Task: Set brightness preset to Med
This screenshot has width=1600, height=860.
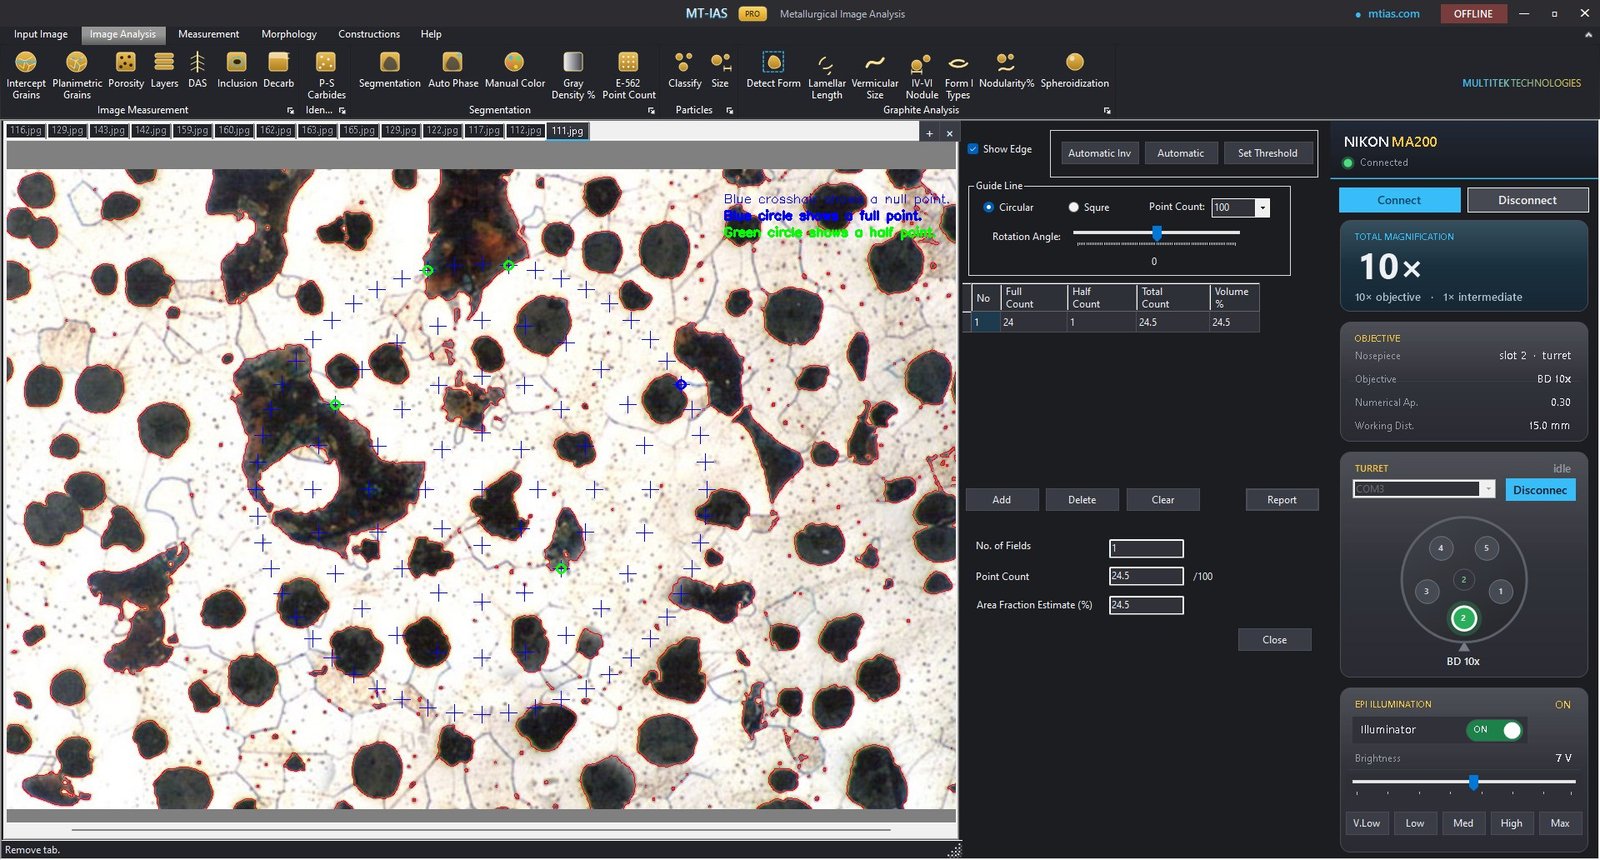Action: (1463, 824)
